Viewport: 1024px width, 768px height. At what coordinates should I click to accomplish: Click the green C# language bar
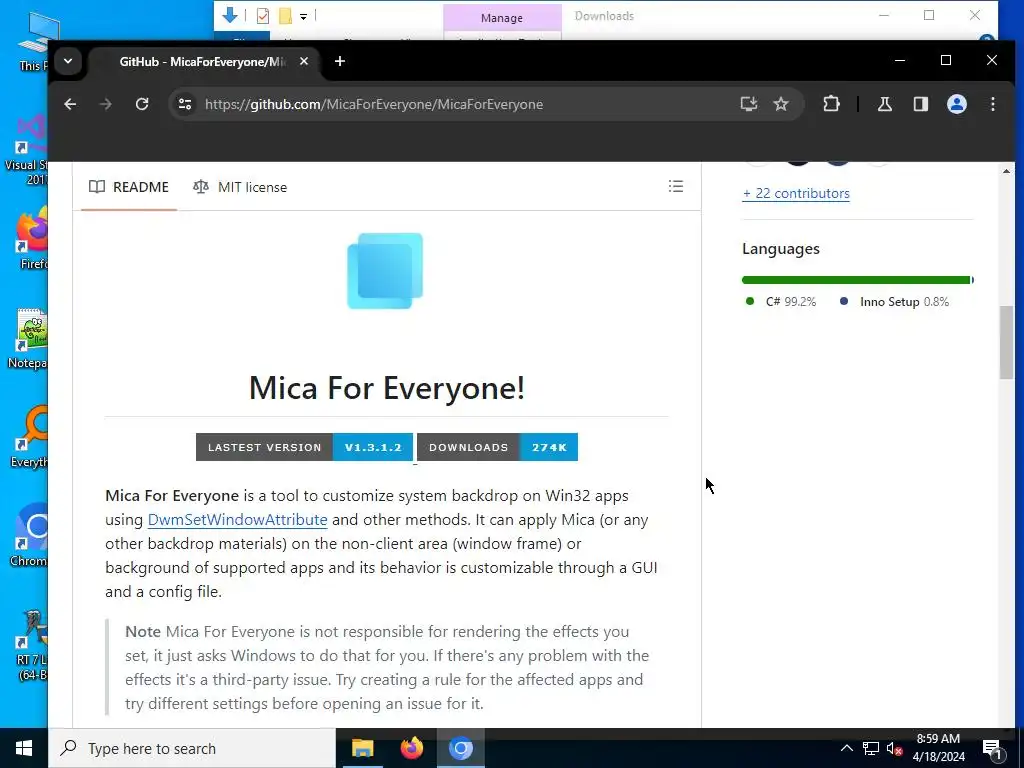click(x=856, y=280)
